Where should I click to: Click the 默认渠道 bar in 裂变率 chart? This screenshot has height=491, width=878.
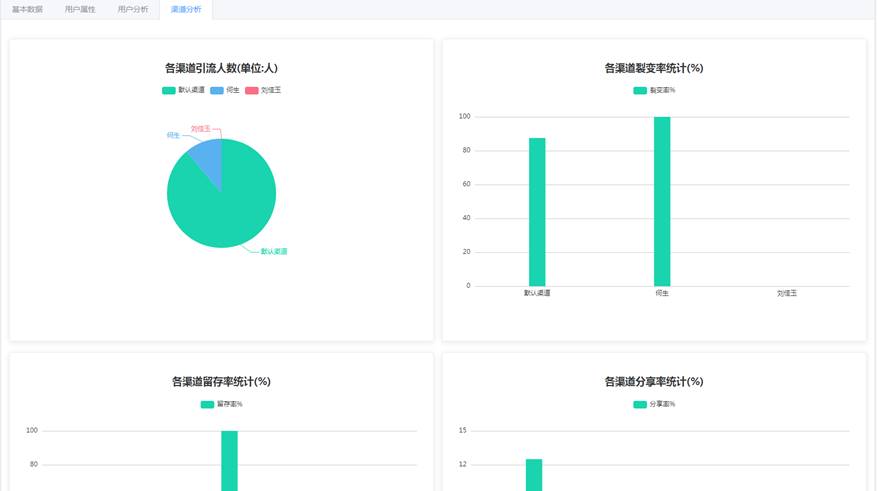[537, 212]
